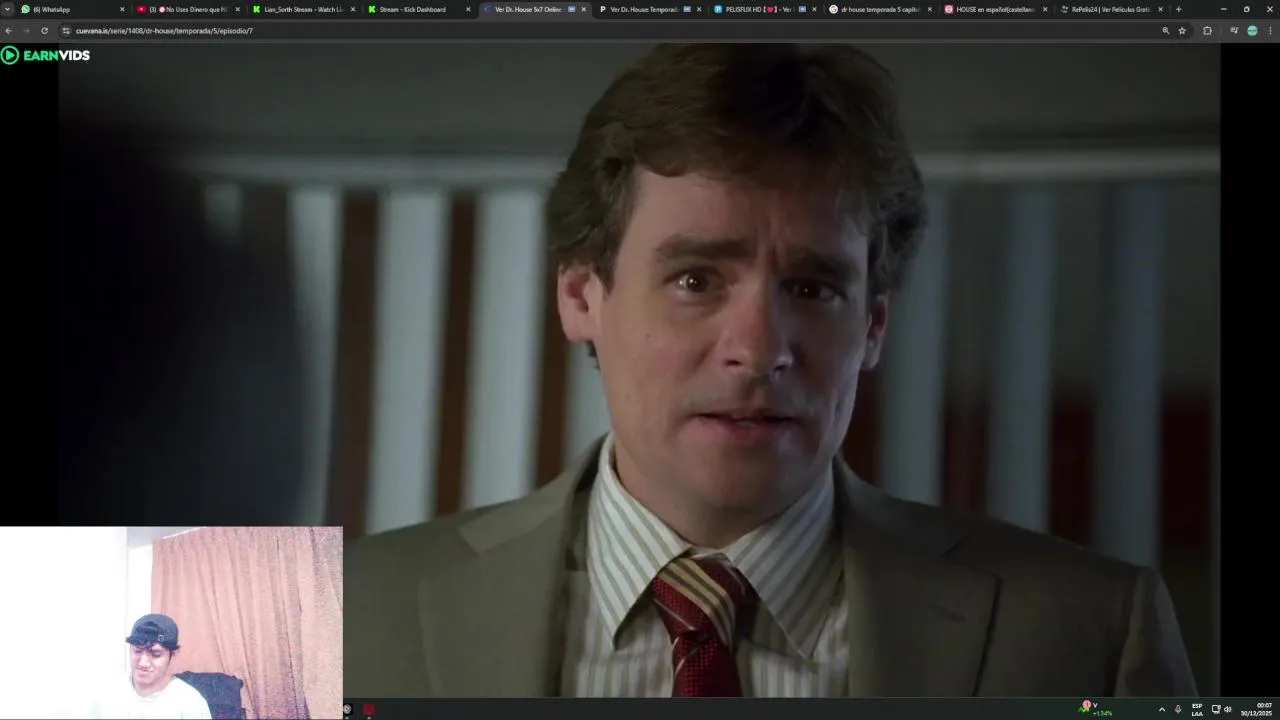Close the 'Ver Dr. House 5x7 Online' tab

pyautogui.click(x=583, y=9)
